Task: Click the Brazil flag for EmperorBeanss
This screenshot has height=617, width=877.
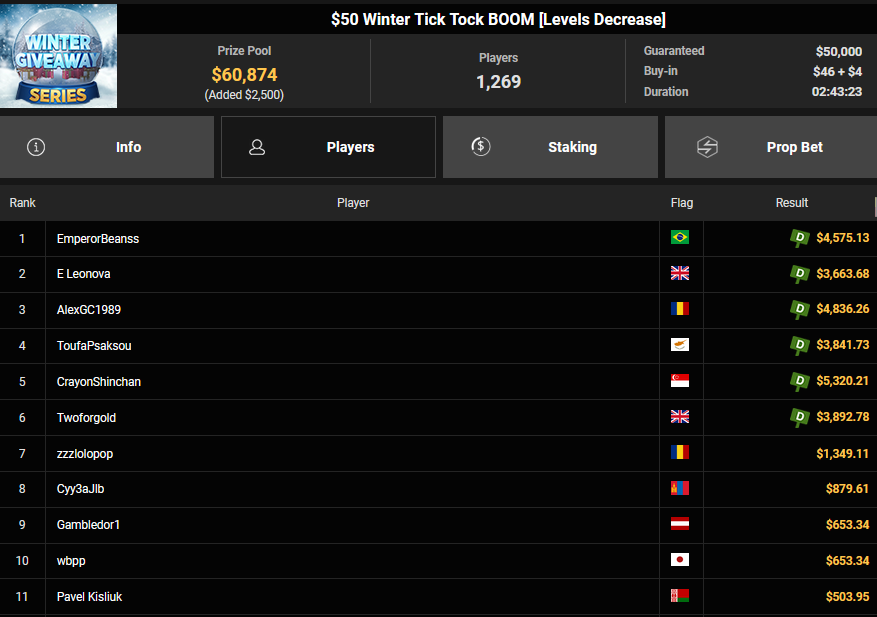Action: (x=680, y=238)
